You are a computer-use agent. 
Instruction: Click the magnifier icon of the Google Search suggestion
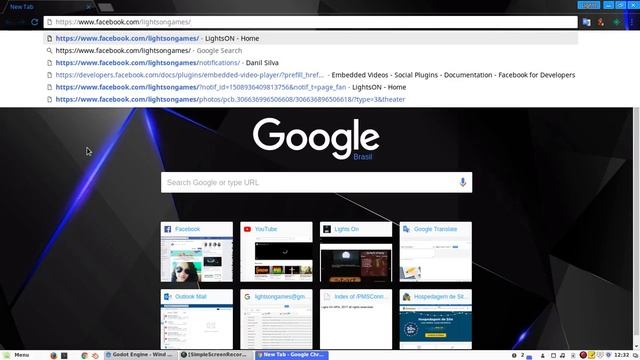pos(49,51)
